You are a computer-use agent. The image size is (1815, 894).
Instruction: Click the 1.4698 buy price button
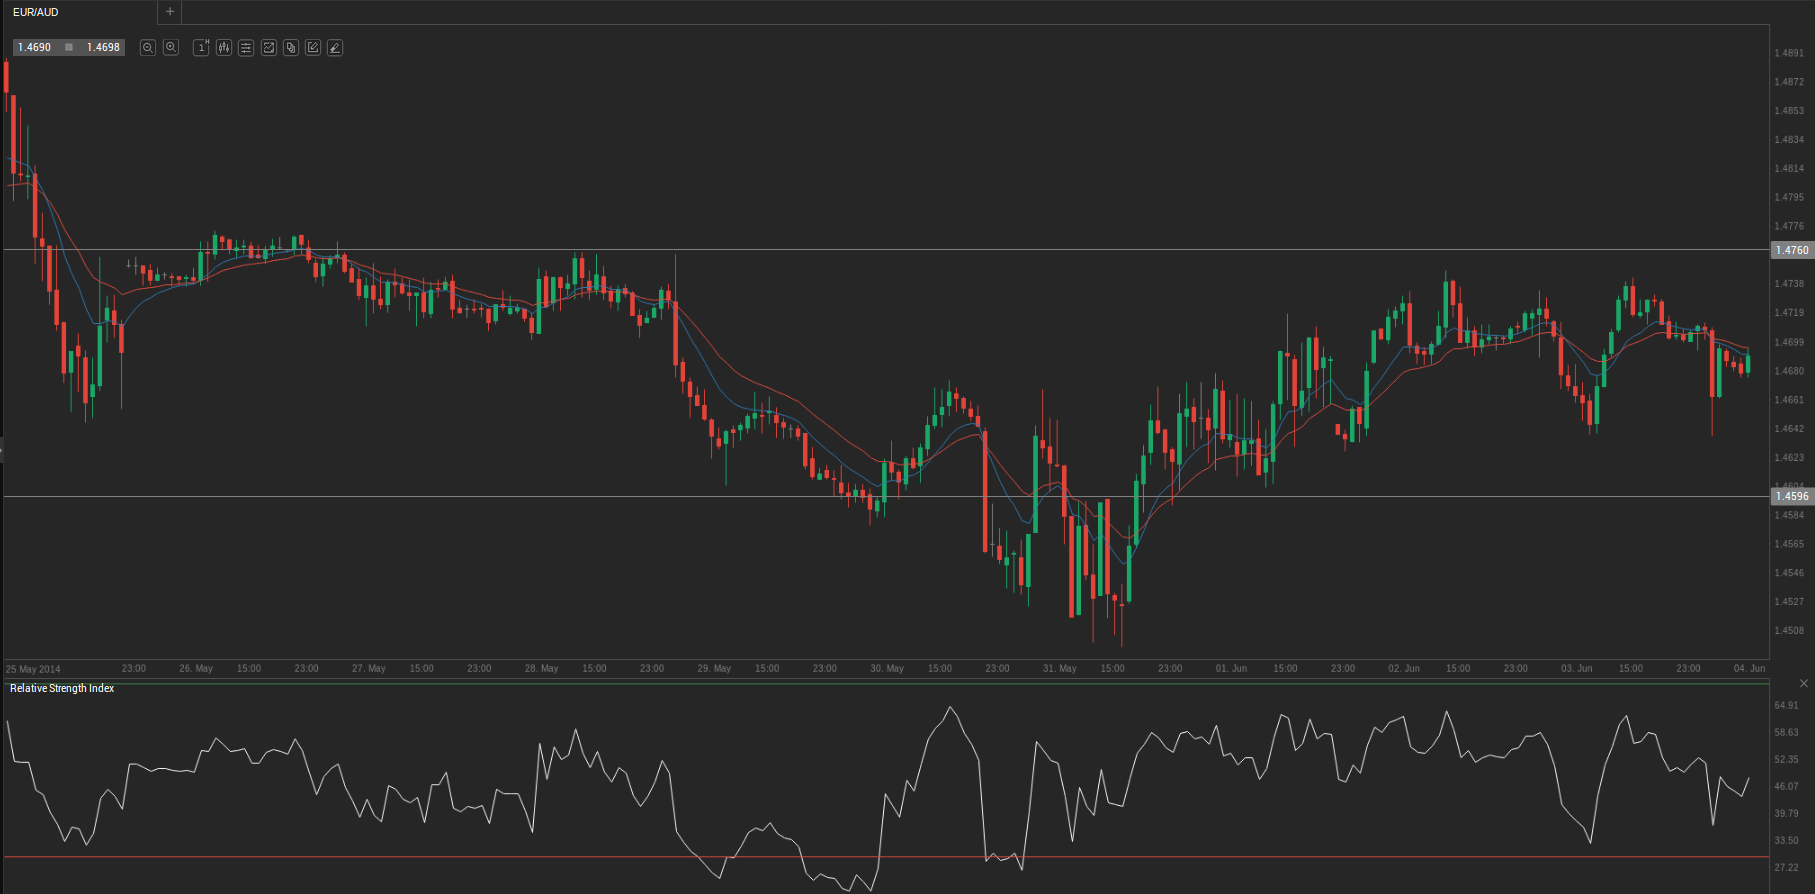pyautogui.click(x=103, y=48)
